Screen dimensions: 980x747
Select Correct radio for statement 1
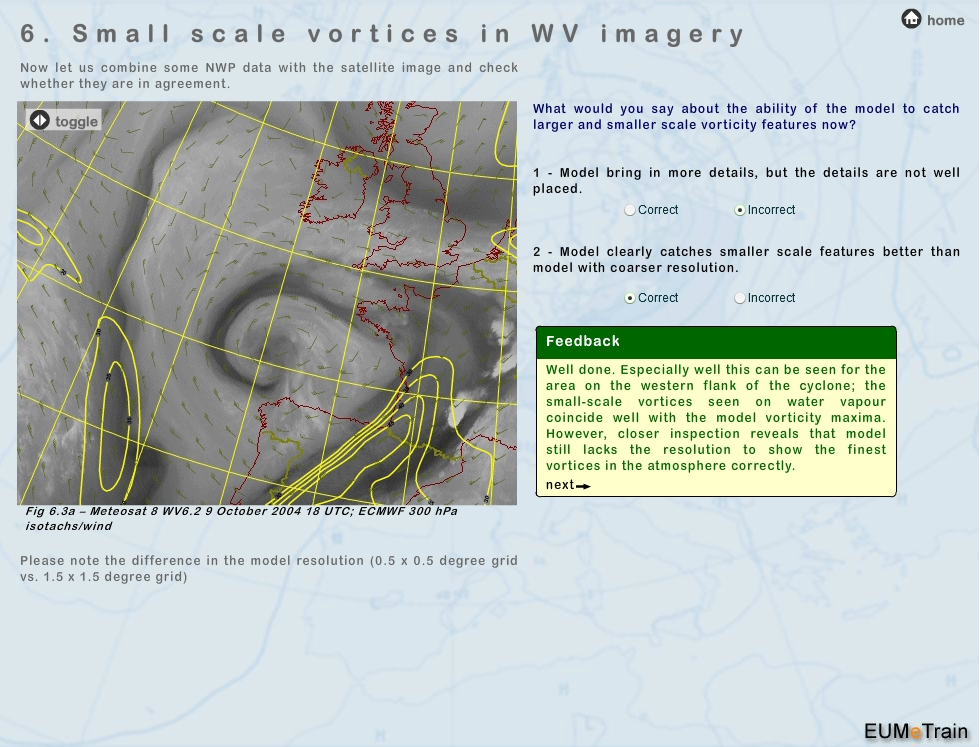pos(630,210)
